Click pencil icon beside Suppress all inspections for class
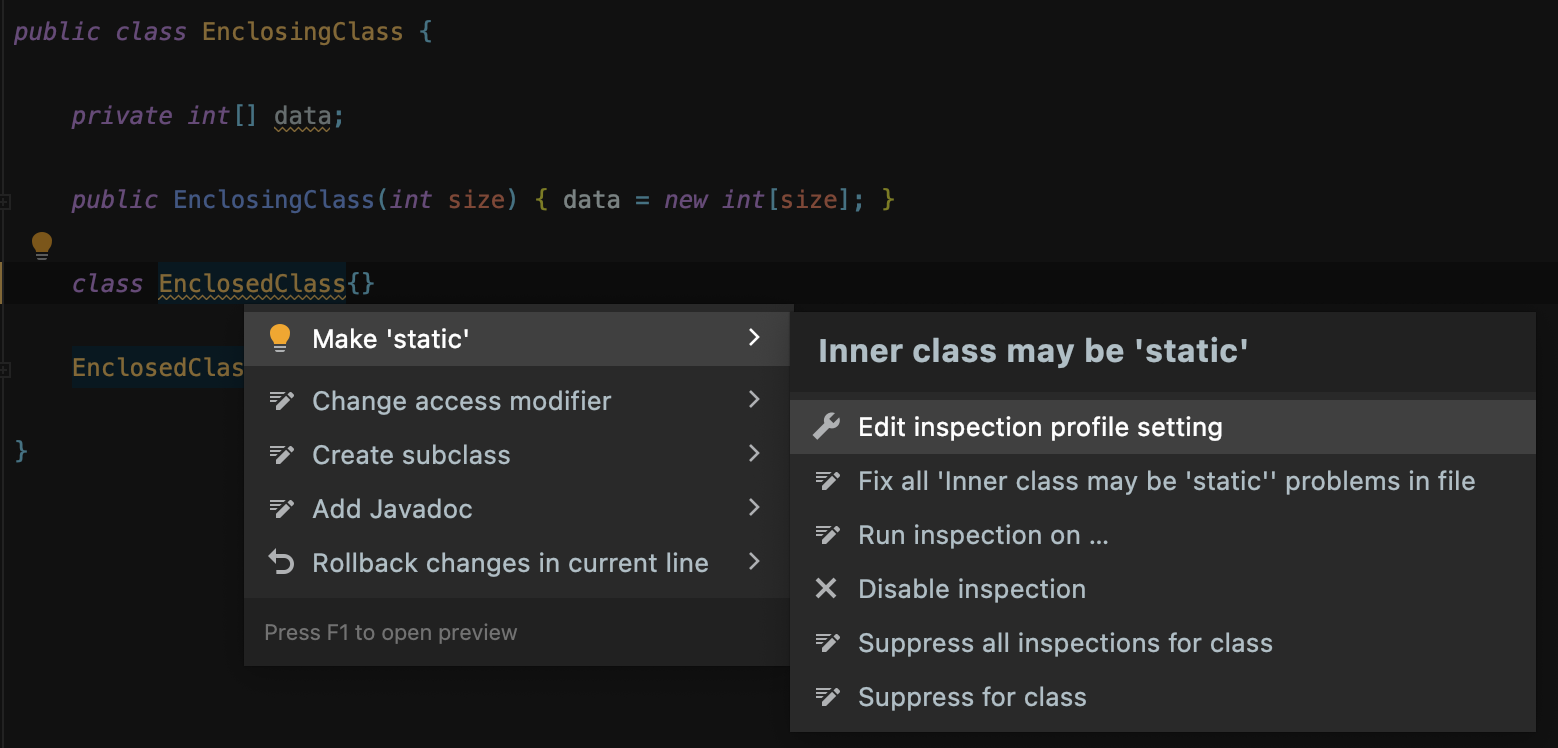The width and height of the screenshot is (1558, 748). tap(827, 643)
